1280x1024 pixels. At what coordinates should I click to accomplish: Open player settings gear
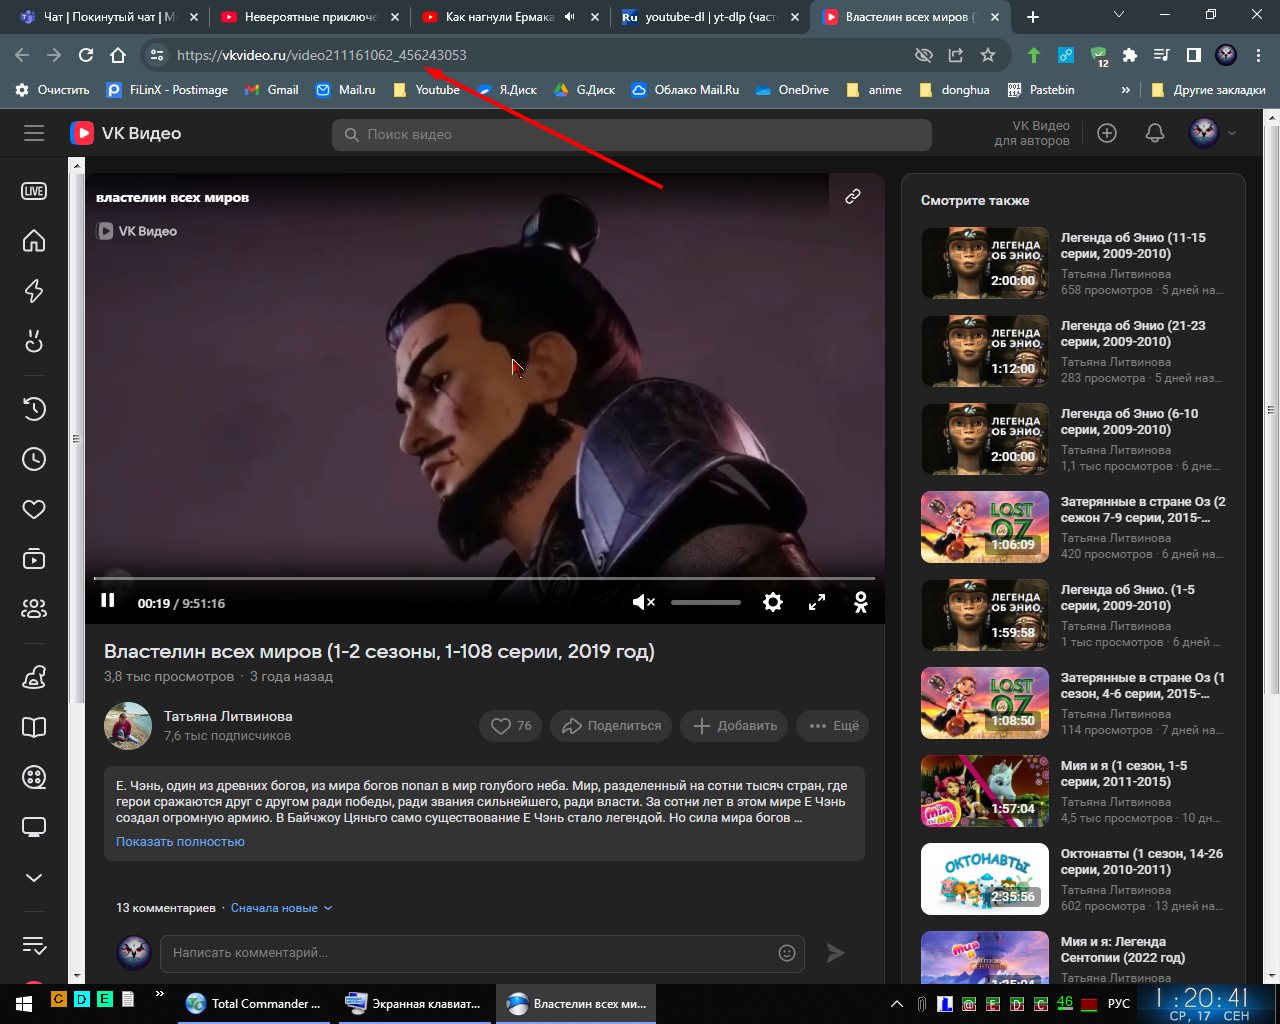click(x=773, y=602)
